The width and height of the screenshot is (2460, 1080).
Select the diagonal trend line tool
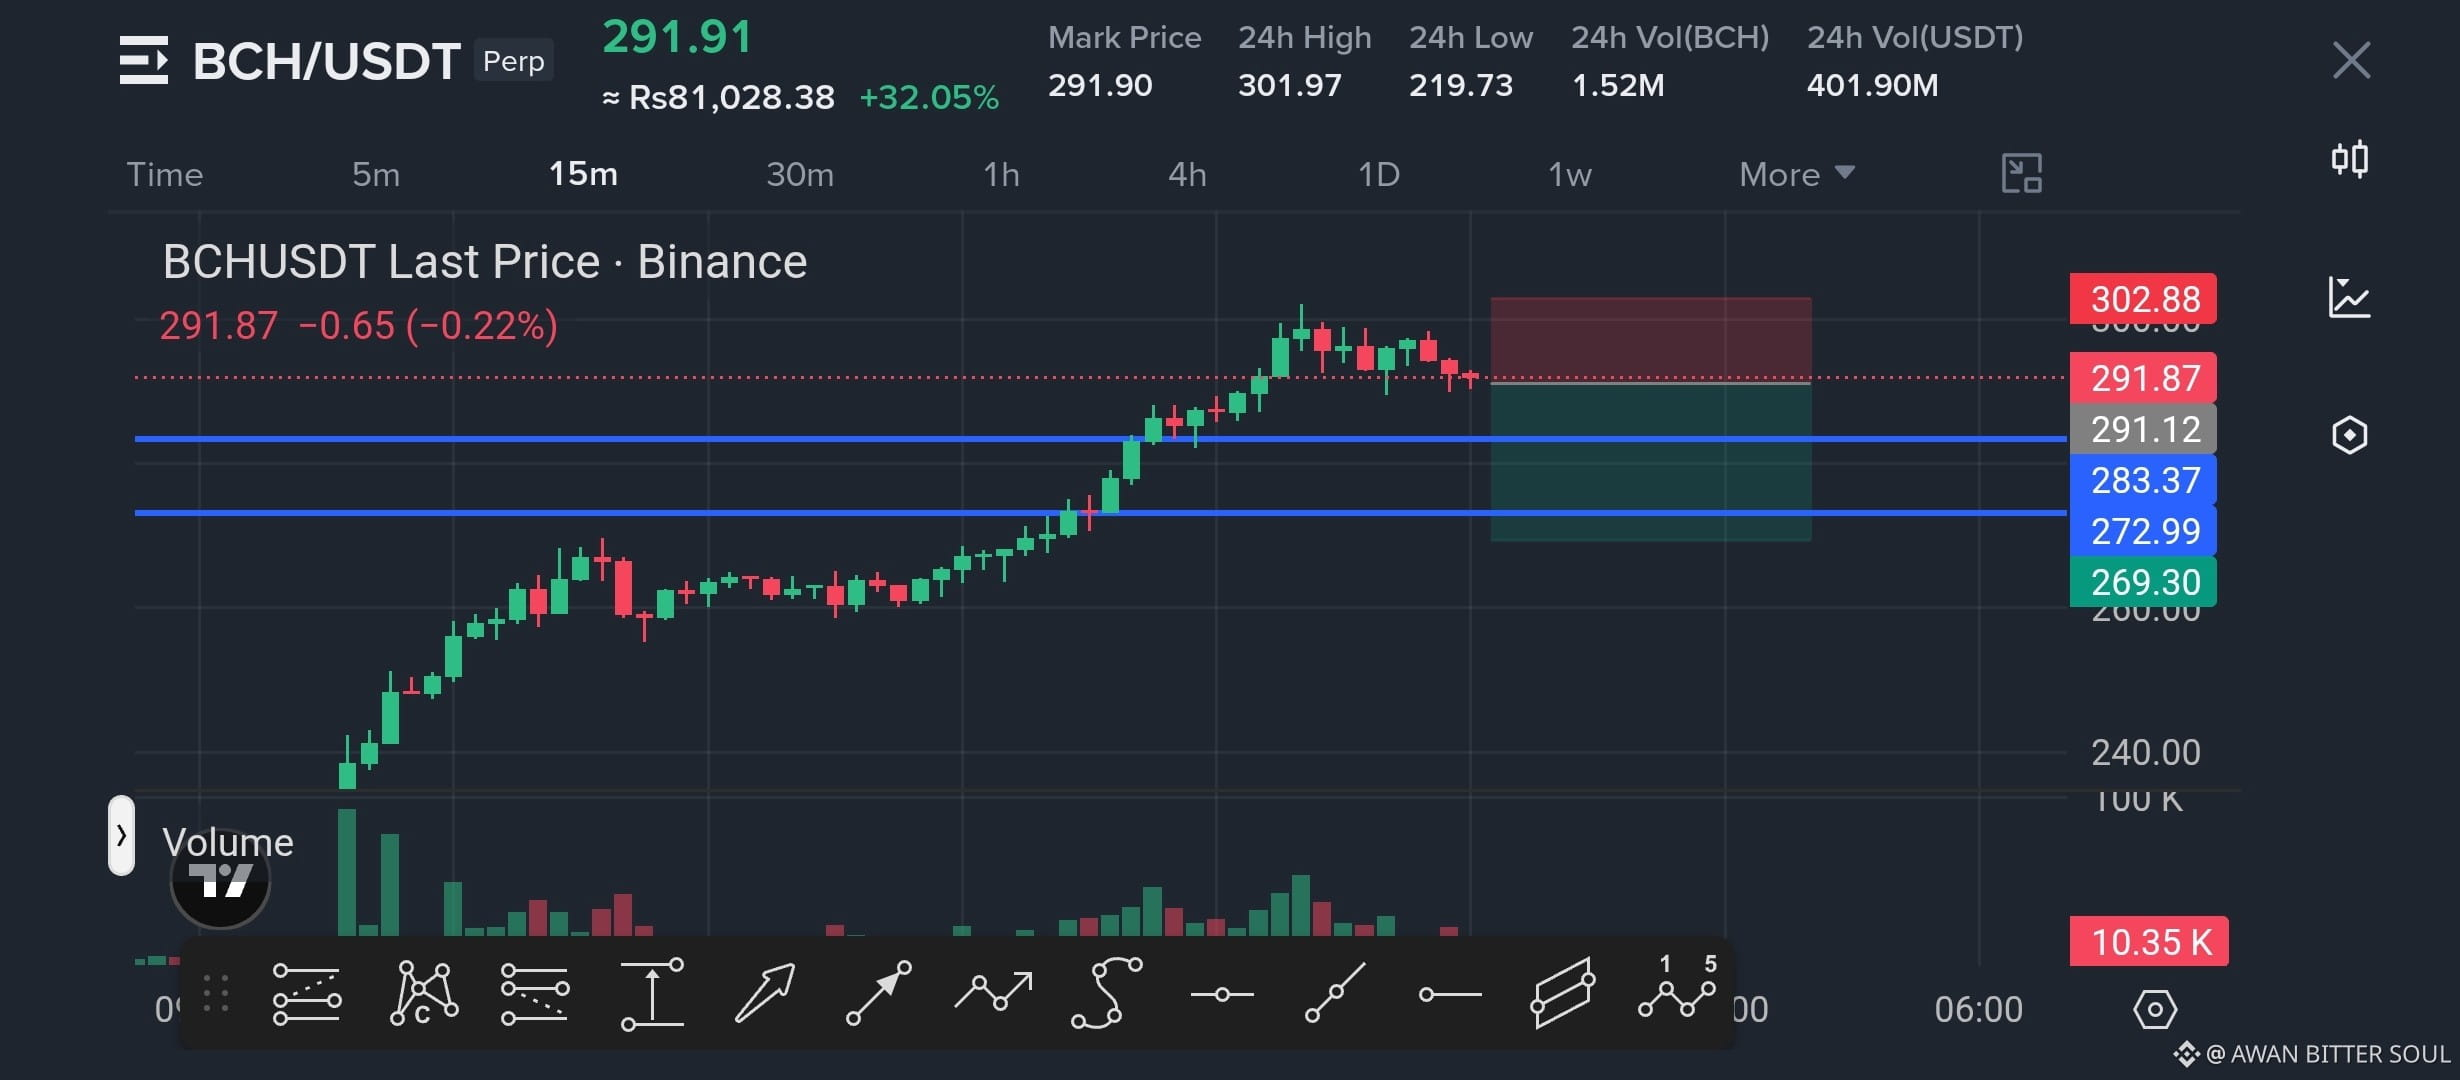[x=1335, y=993]
